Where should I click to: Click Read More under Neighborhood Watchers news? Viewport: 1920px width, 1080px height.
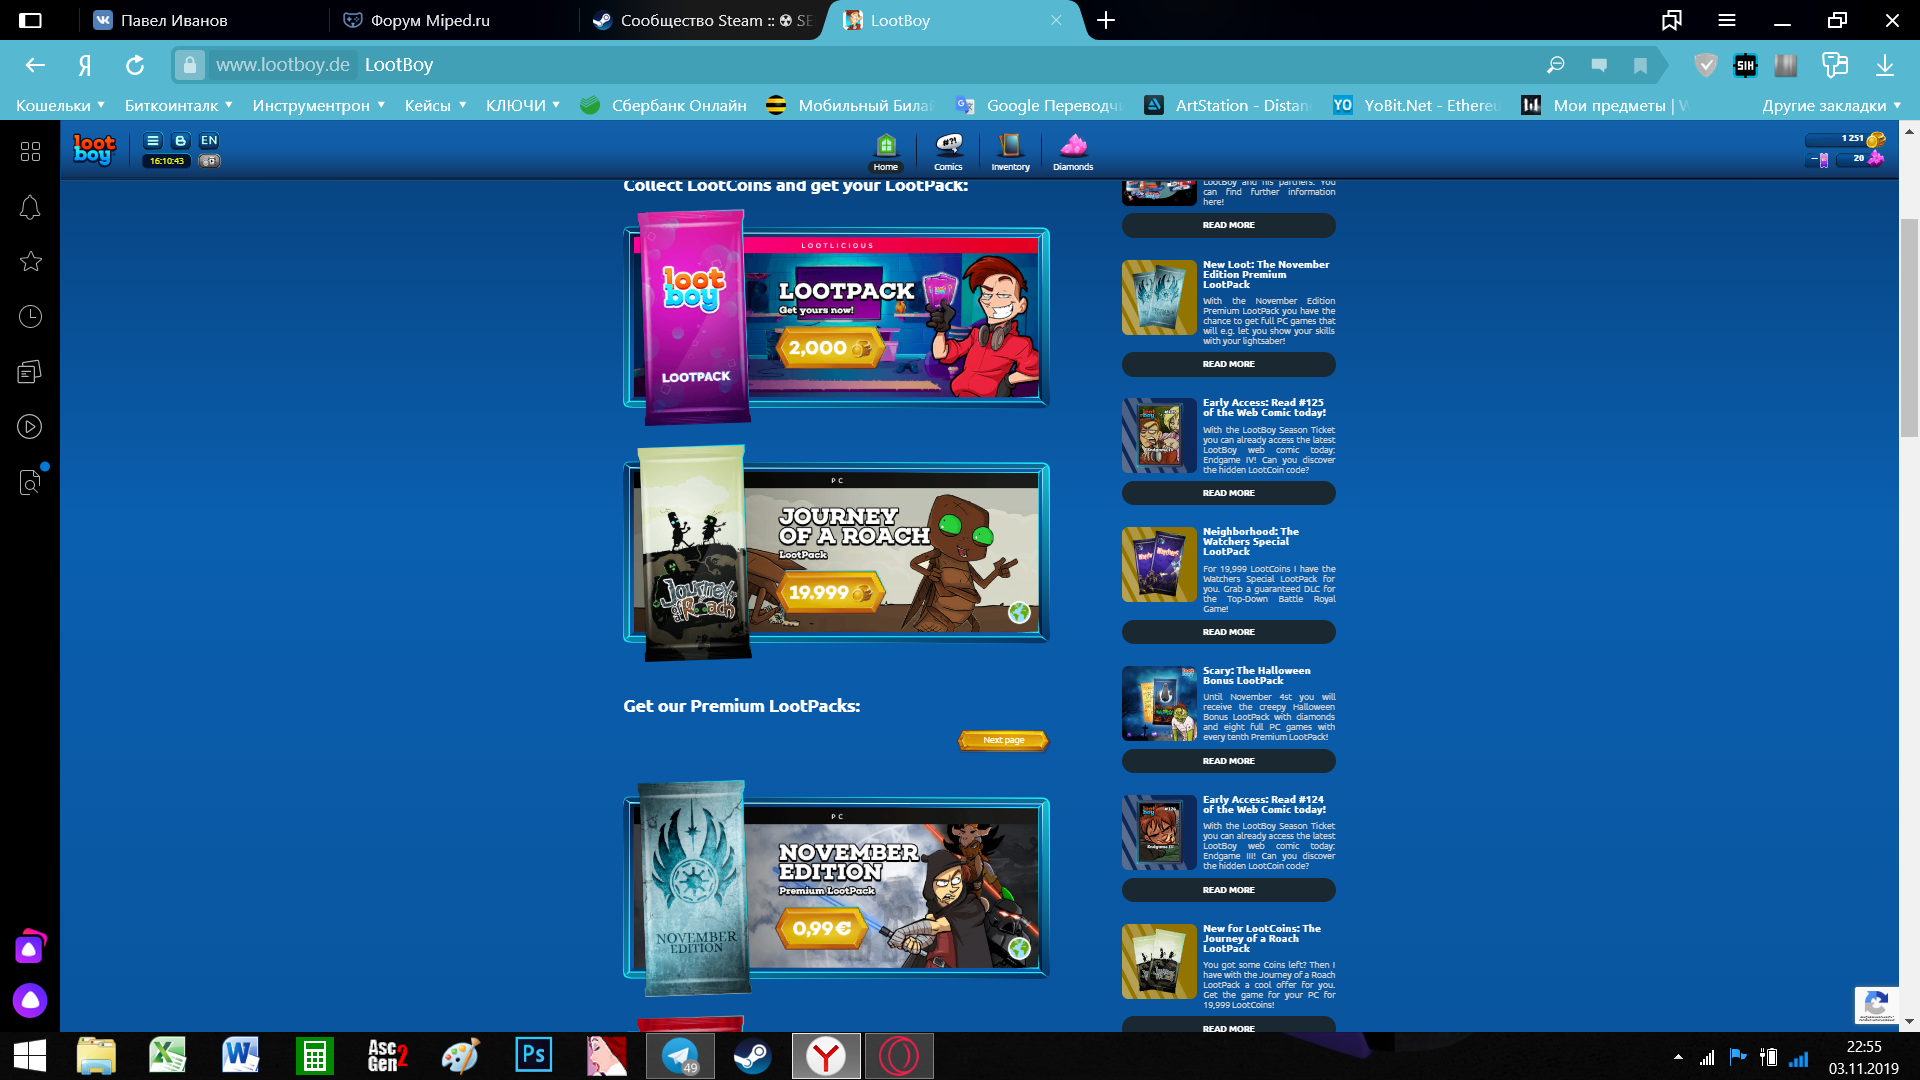tap(1229, 632)
